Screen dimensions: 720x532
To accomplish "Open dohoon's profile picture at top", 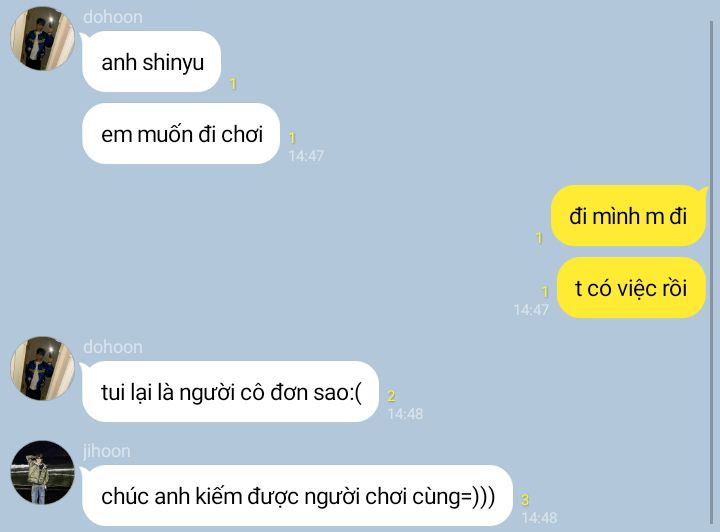I will 42,39.
